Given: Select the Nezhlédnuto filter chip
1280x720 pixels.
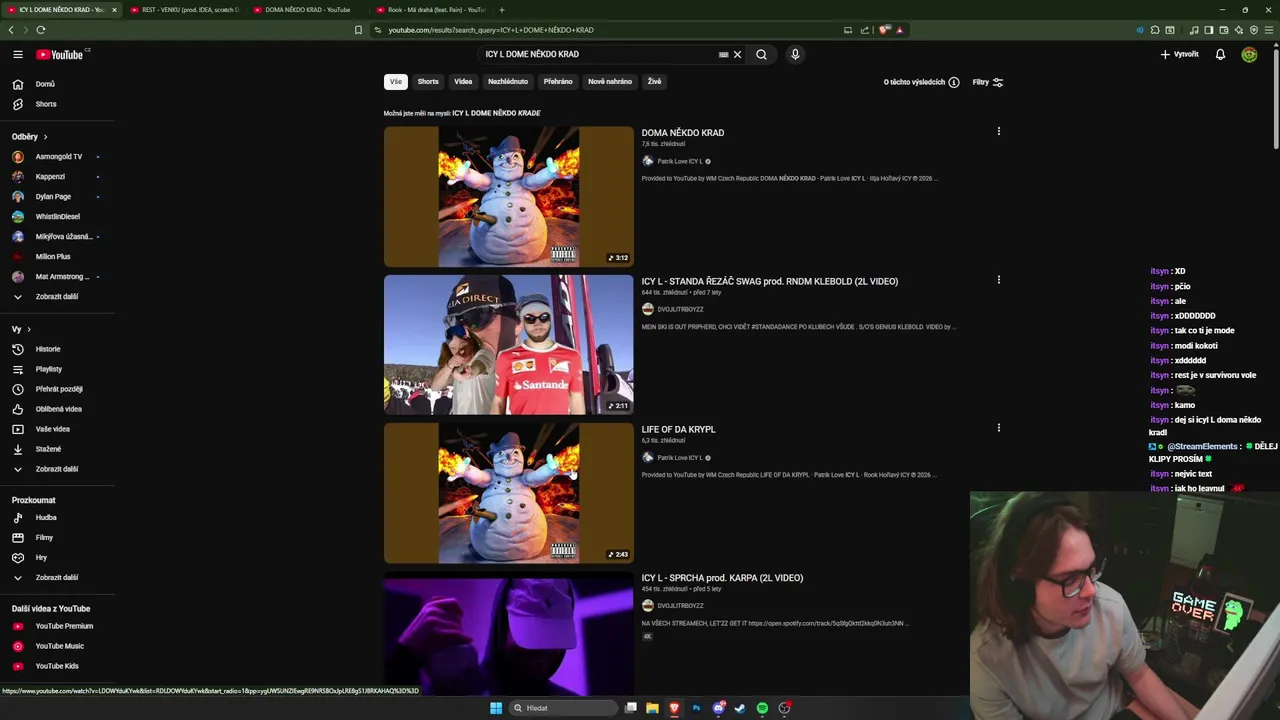Looking at the screenshot, I should [x=508, y=82].
